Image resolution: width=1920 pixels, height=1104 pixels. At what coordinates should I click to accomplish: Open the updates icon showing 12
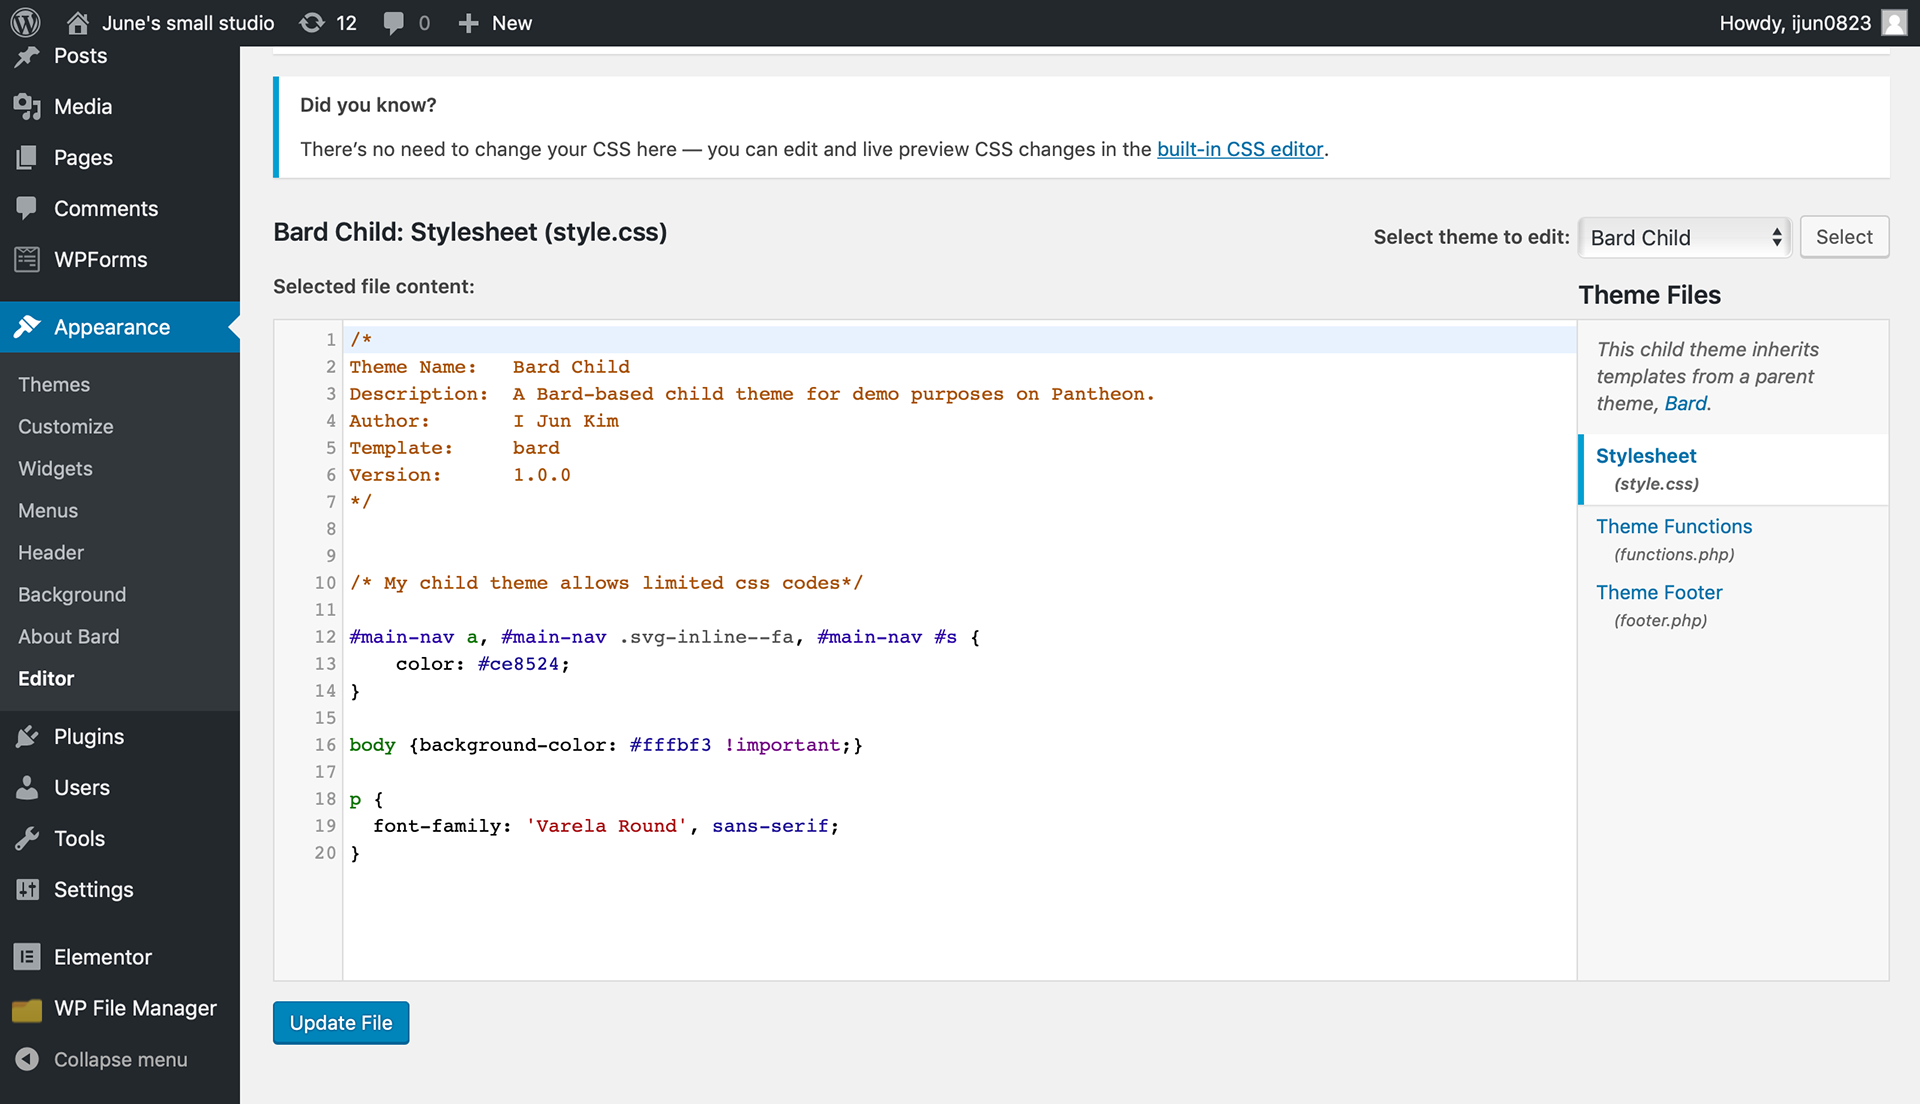(312, 22)
